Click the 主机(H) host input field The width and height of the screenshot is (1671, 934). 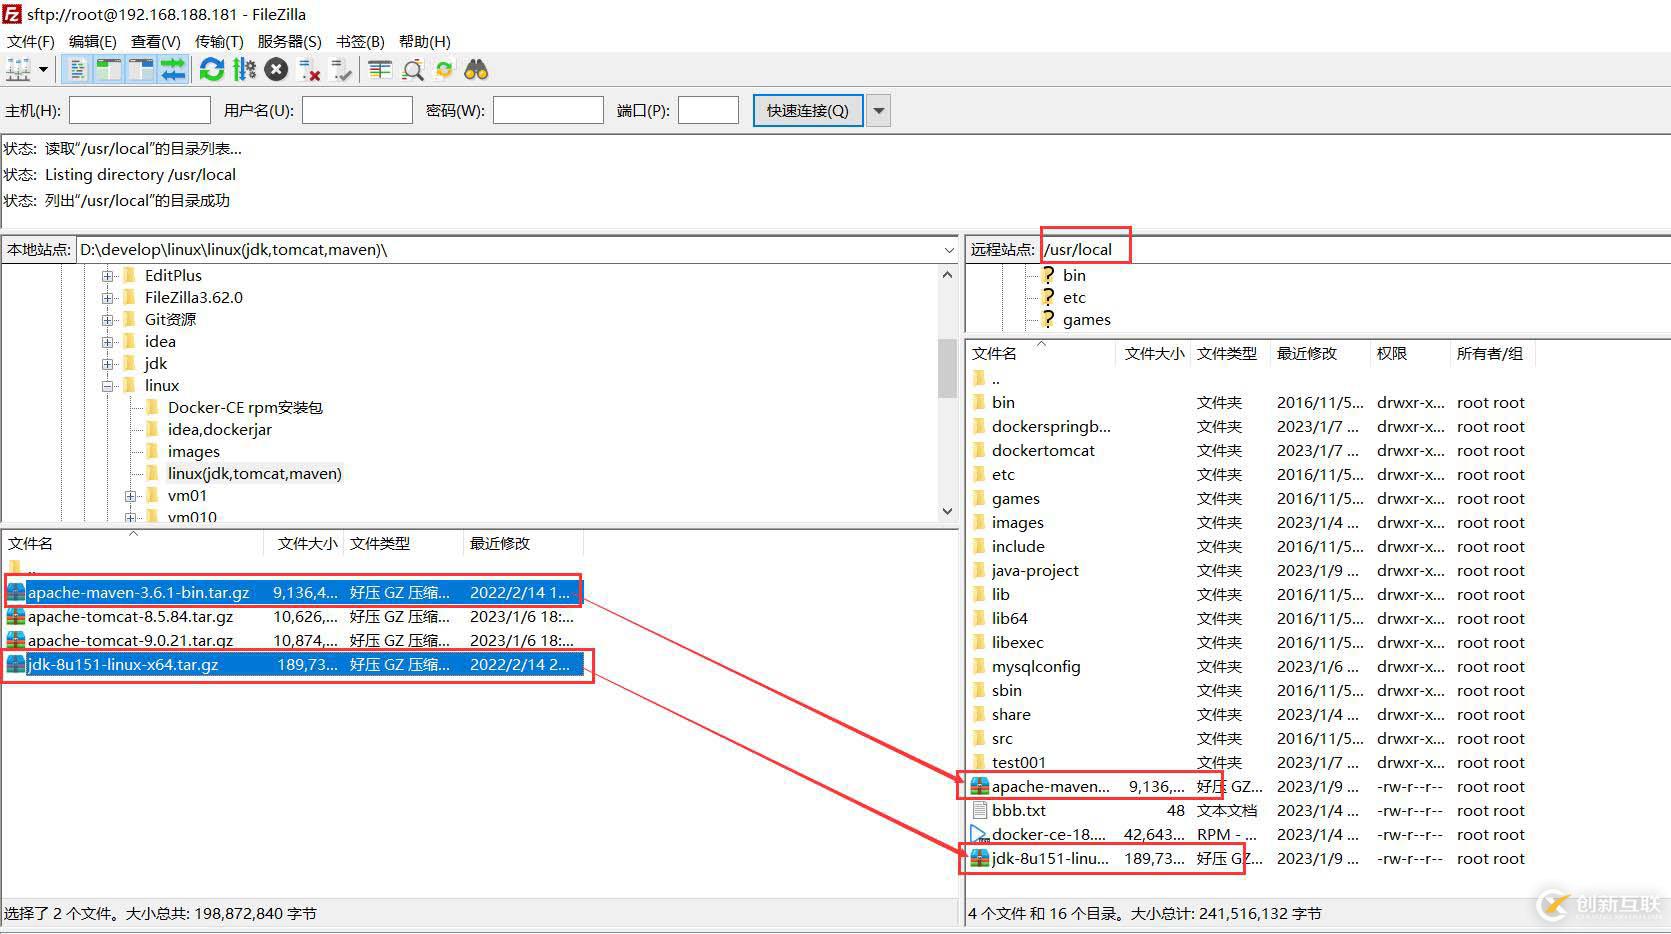tap(139, 110)
